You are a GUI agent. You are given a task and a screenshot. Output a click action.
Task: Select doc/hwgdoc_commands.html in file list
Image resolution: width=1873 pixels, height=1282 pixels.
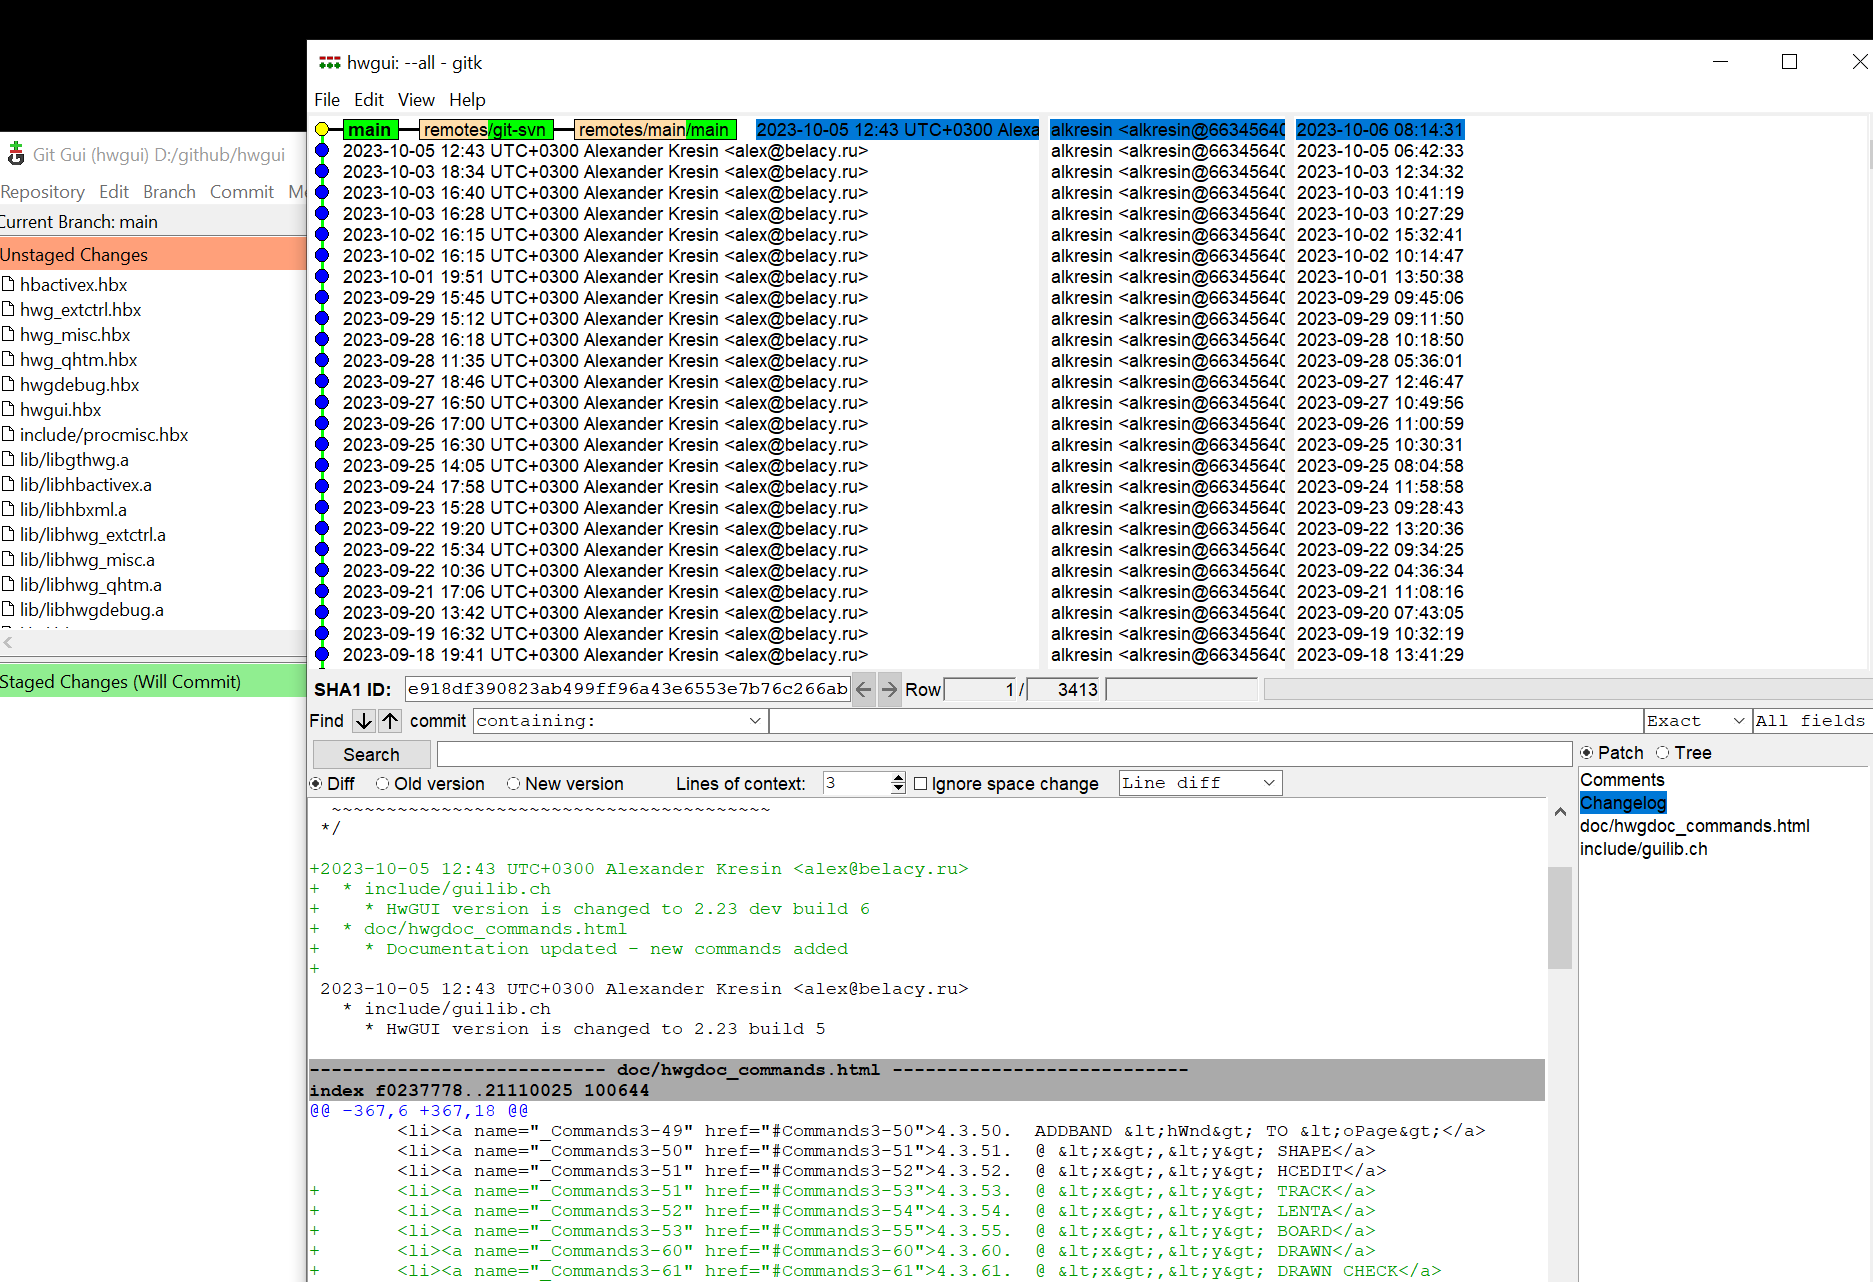pos(1694,826)
